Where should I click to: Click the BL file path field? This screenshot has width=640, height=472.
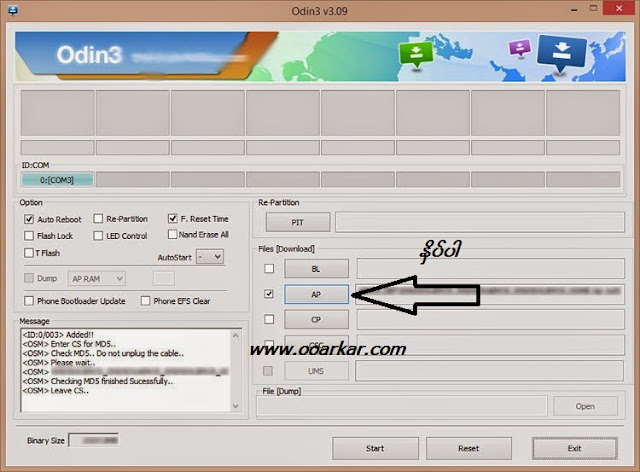491,269
